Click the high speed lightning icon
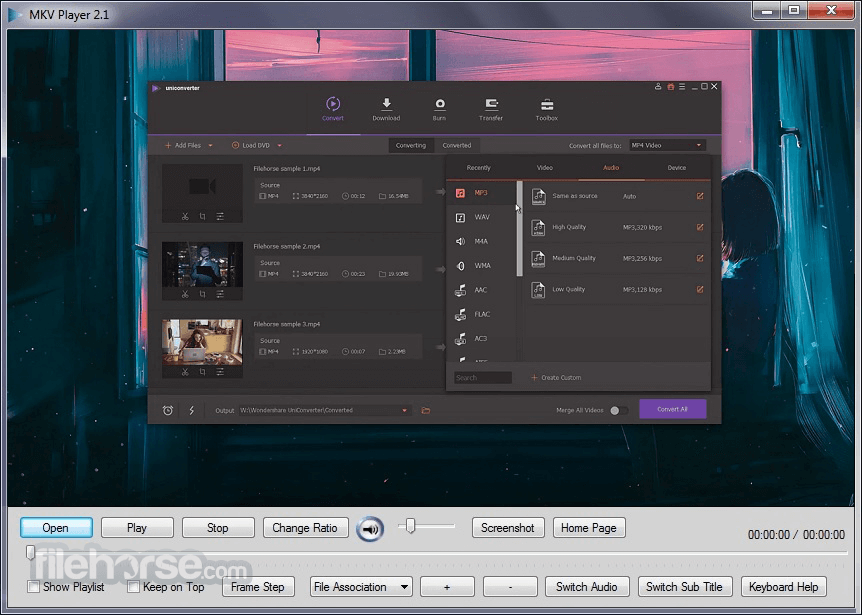The height and width of the screenshot is (615, 862). click(x=191, y=410)
